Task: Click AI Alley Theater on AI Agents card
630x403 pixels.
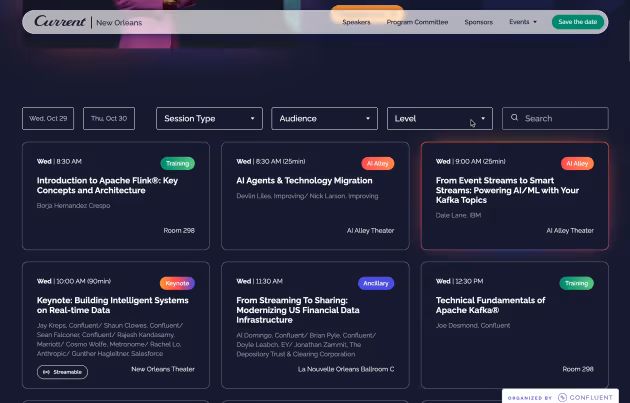Action: 370,231
